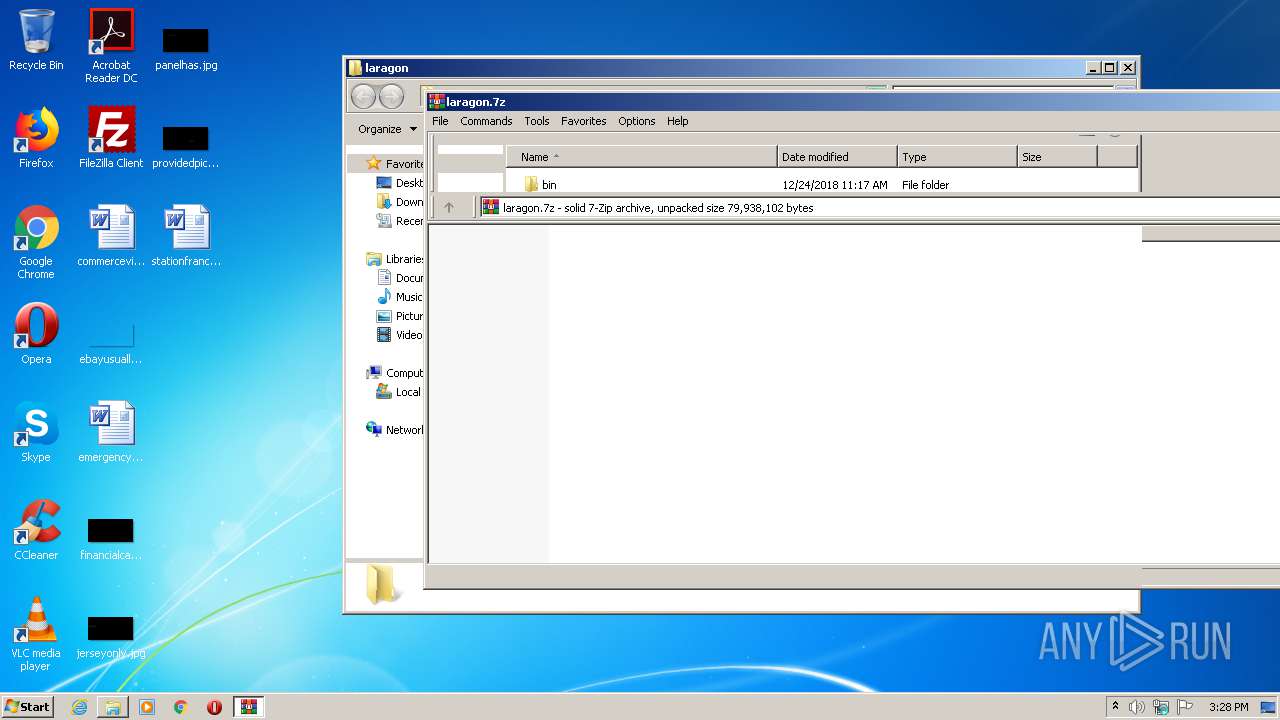Go forward in the laragon Explorer window
The height and width of the screenshot is (720, 1280).
coord(391,96)
